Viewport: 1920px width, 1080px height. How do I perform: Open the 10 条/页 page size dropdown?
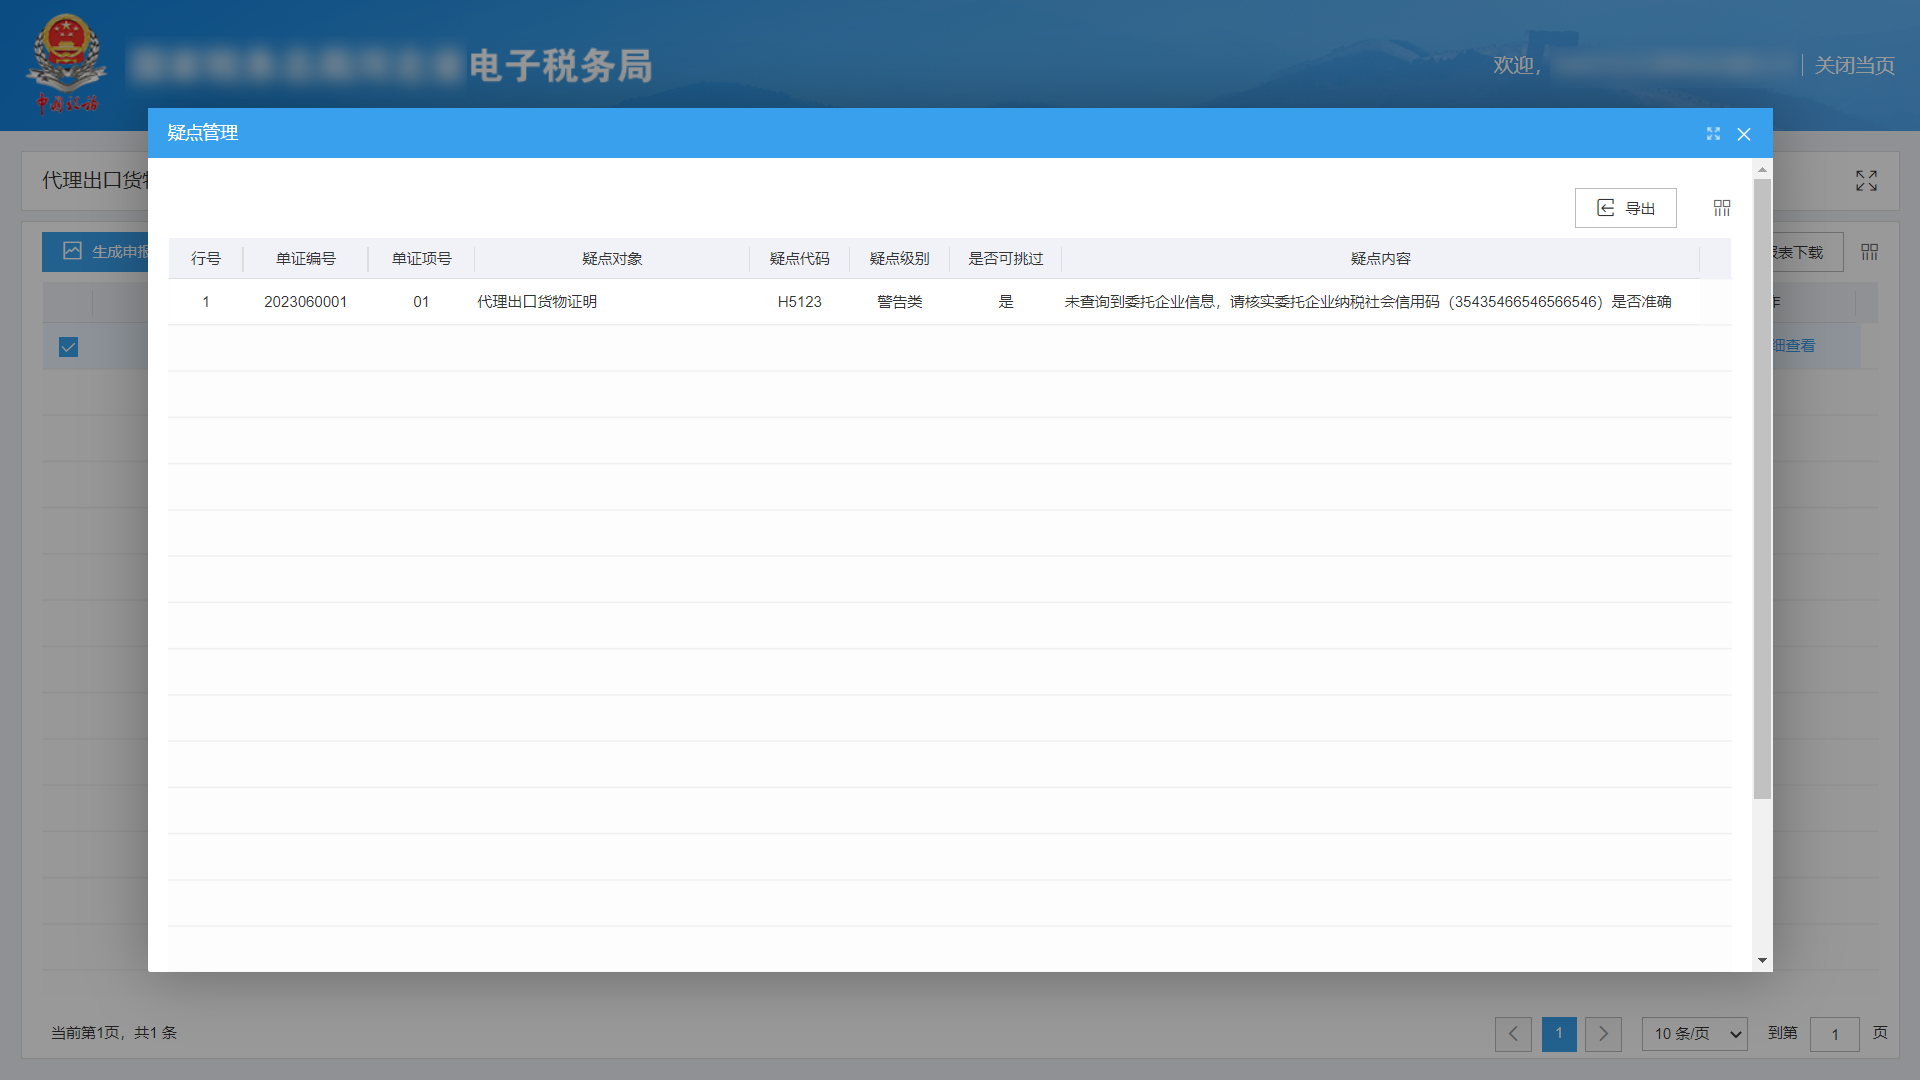click(x=1693, y=1034)
